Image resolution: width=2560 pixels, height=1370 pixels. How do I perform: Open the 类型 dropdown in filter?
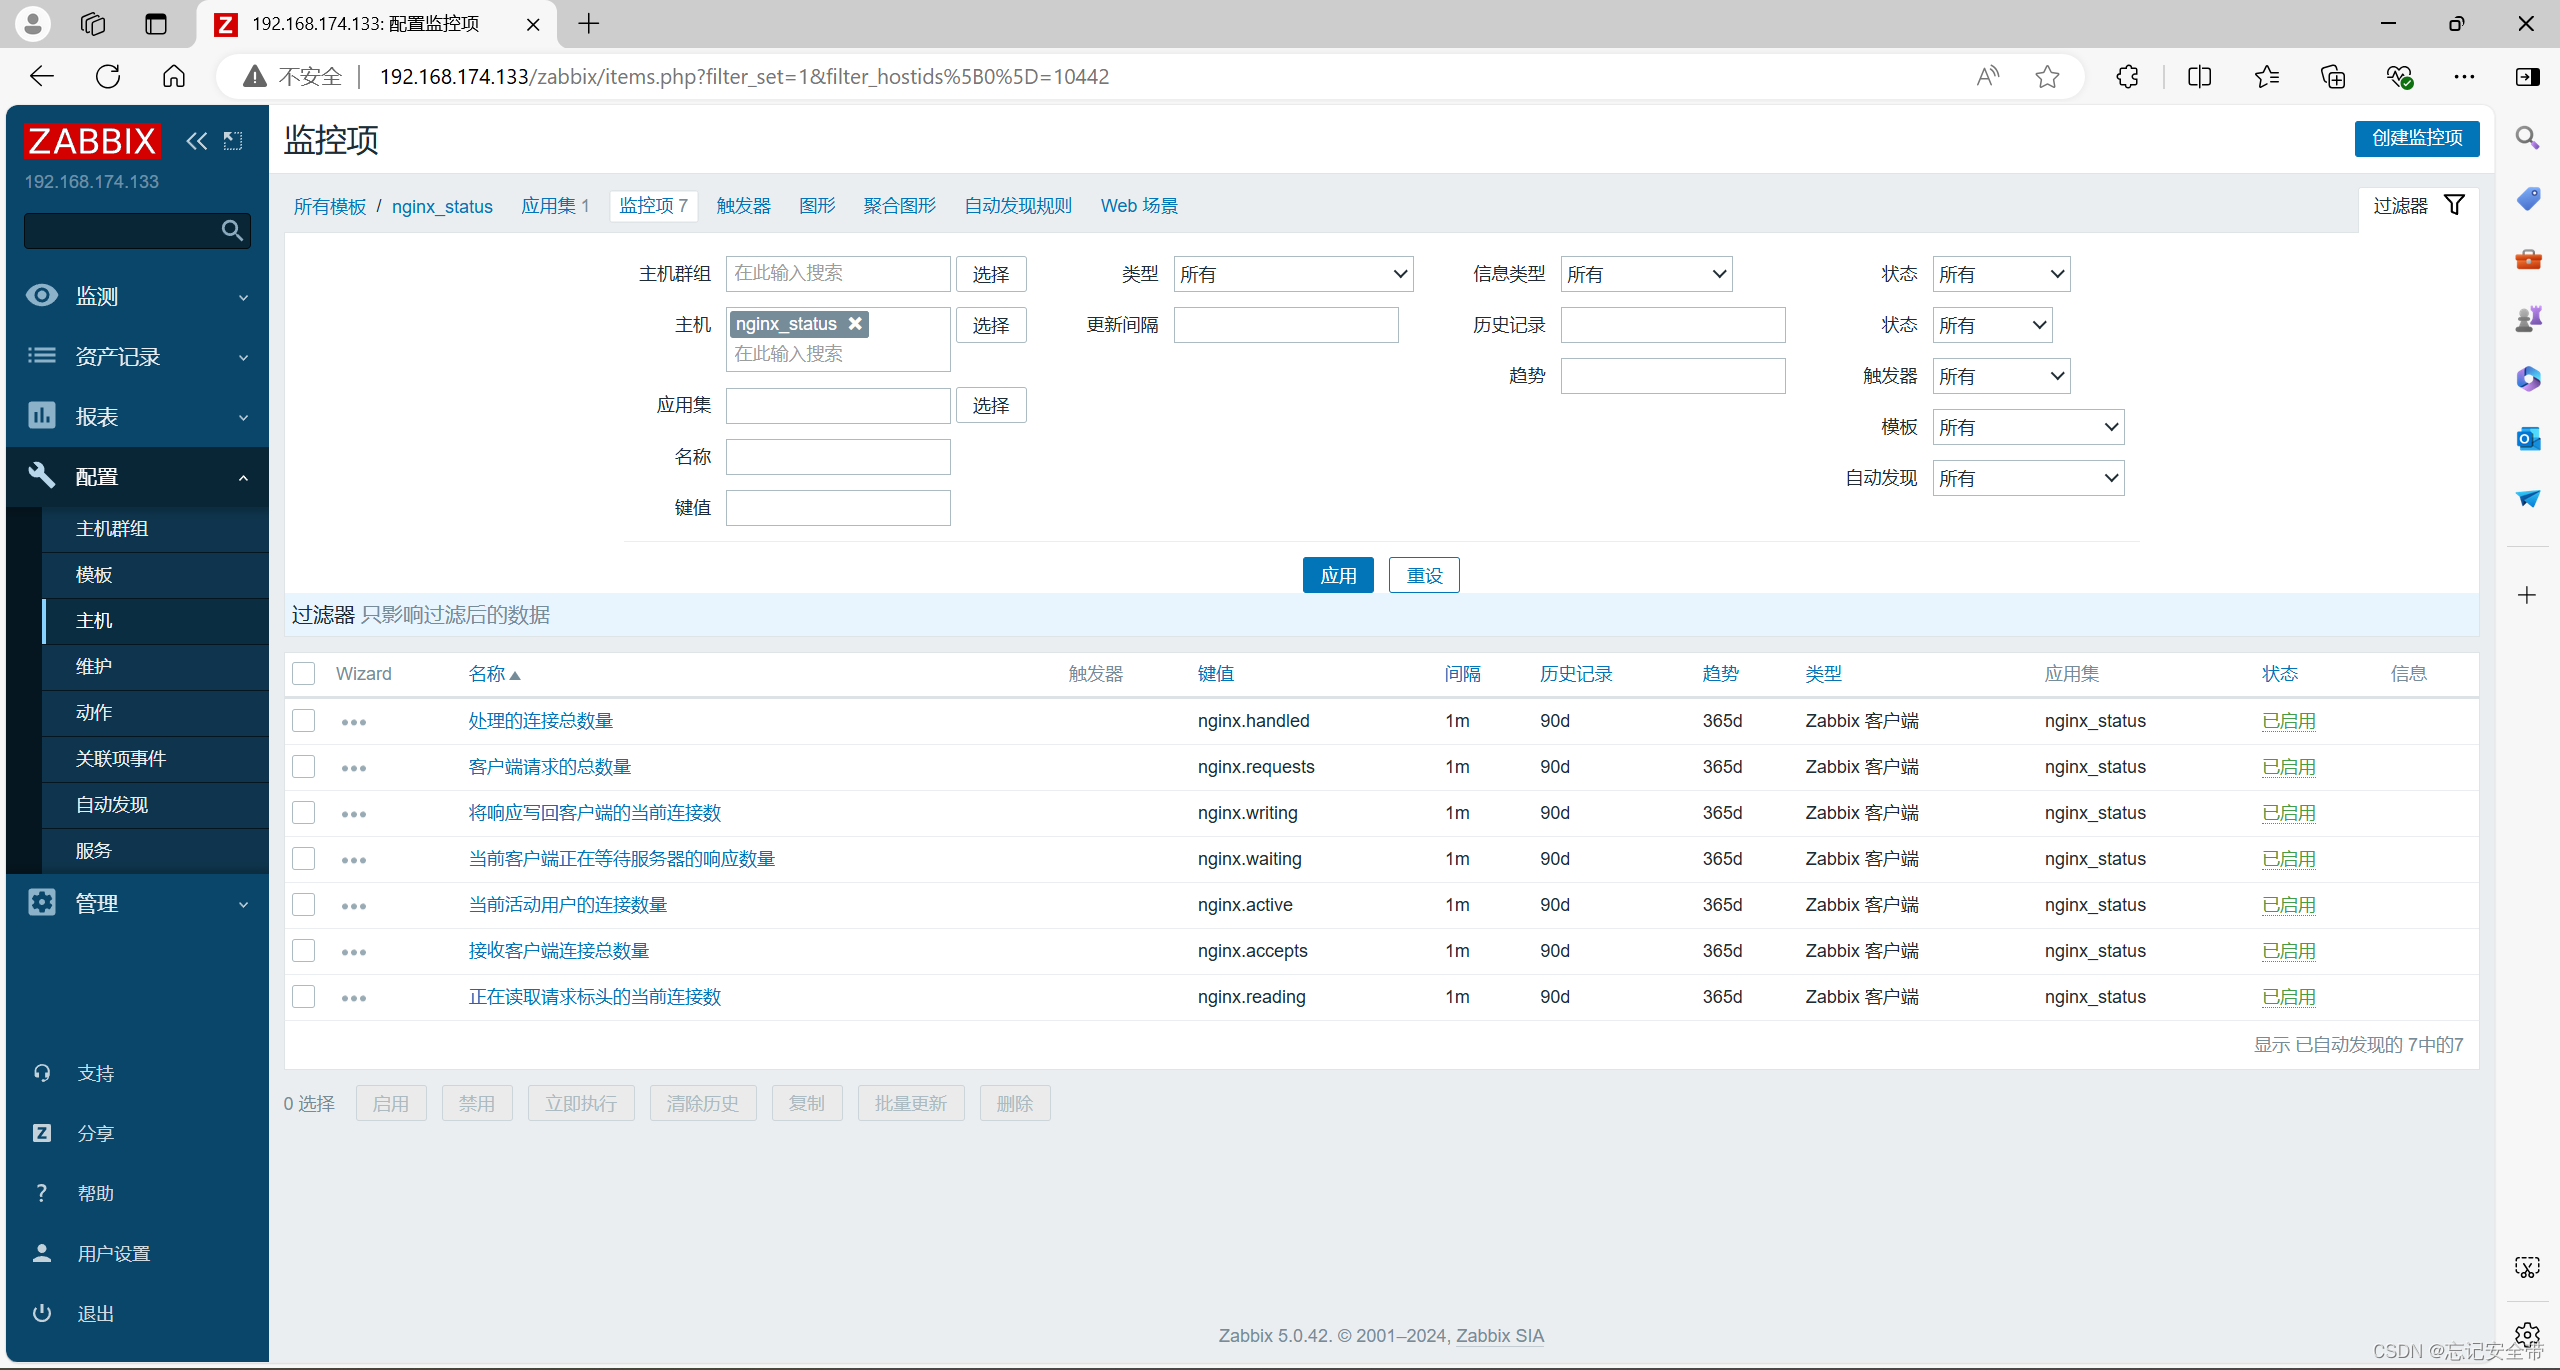tap(1293, 274)
